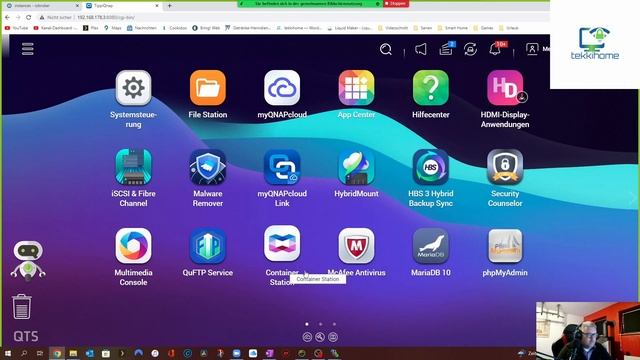Open the QTS trash bin

pyautogui.click(x=22, y=307)
